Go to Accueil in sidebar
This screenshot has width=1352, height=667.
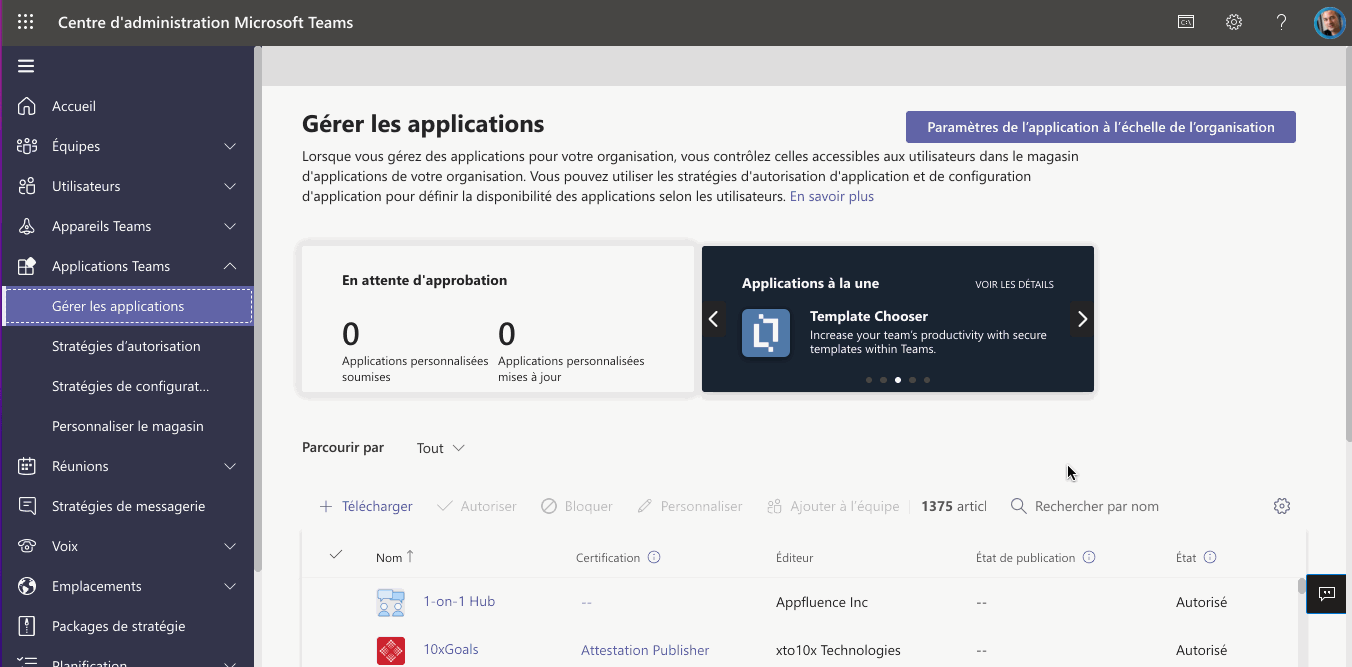[x=74, y=106]
